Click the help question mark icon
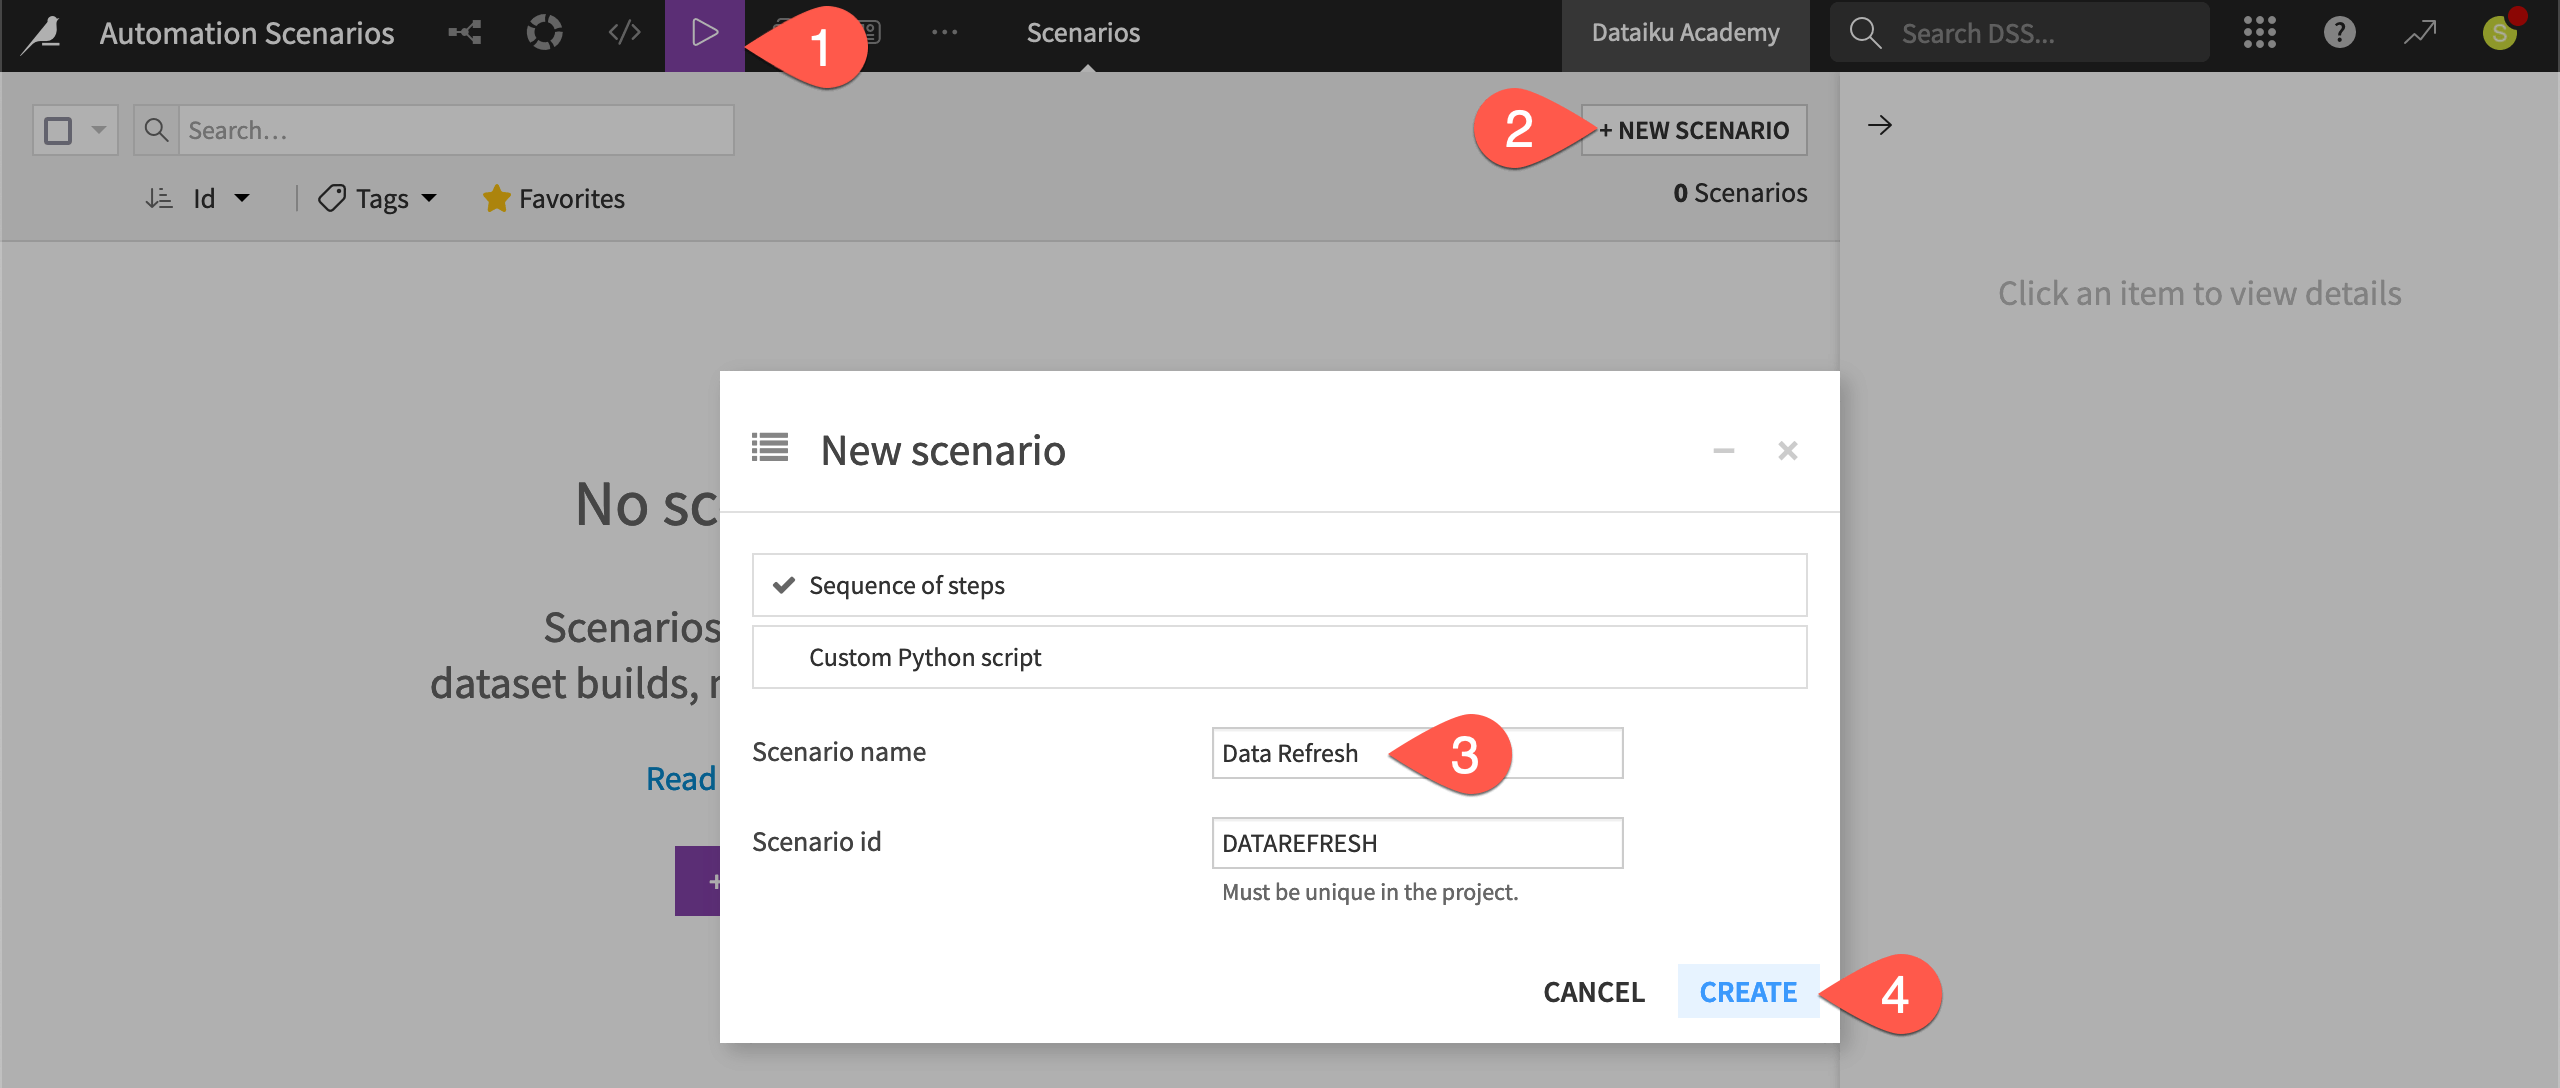This screenshot has height=1088, width=2560. click(x=2339, y=31)
